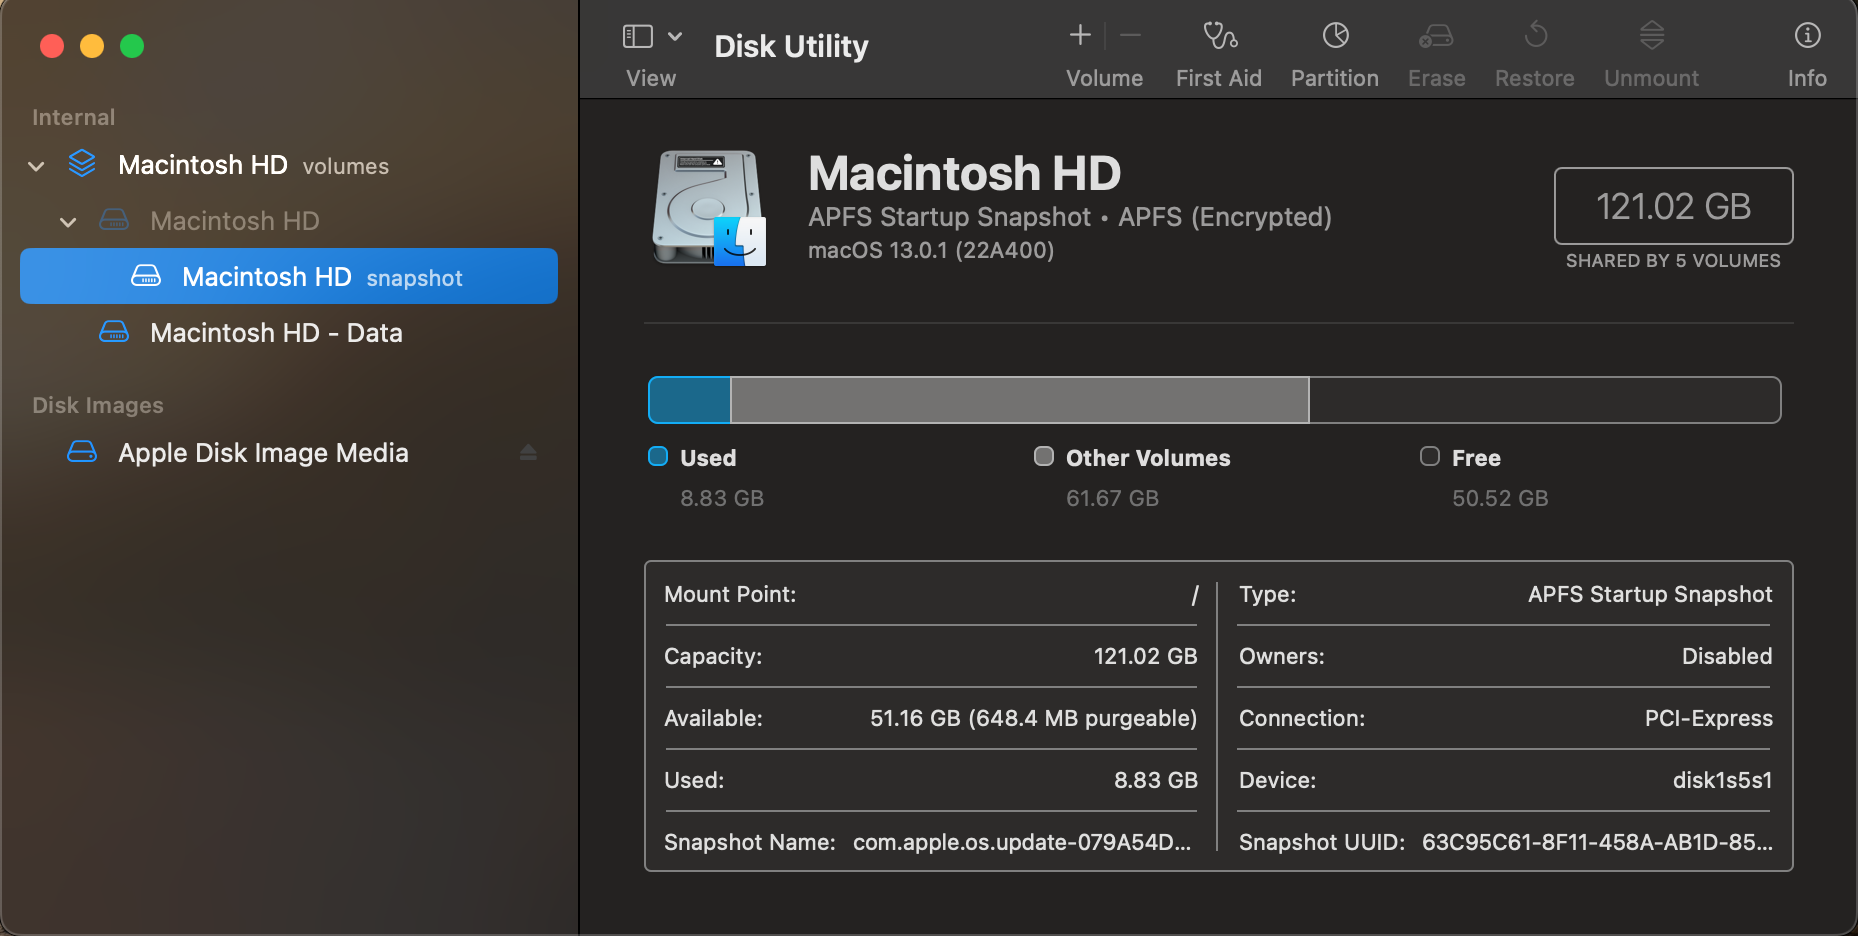Viewport: 1858px width, 936px height.
Task: Click the View toolbar label
Action: tap(651, 78)
